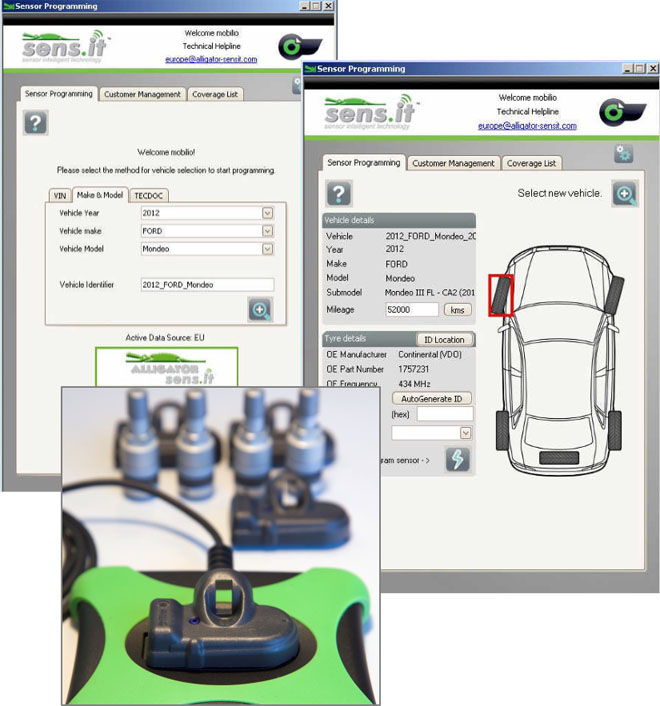
Task: Click 'Select new vehicle.' text
Action: (x=560, y=193)
